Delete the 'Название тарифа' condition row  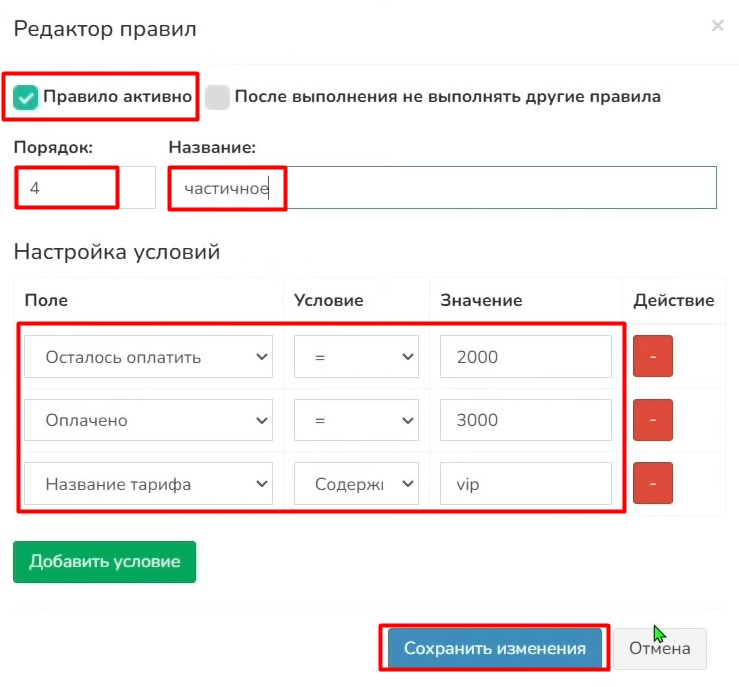click(x=652, y=484)
